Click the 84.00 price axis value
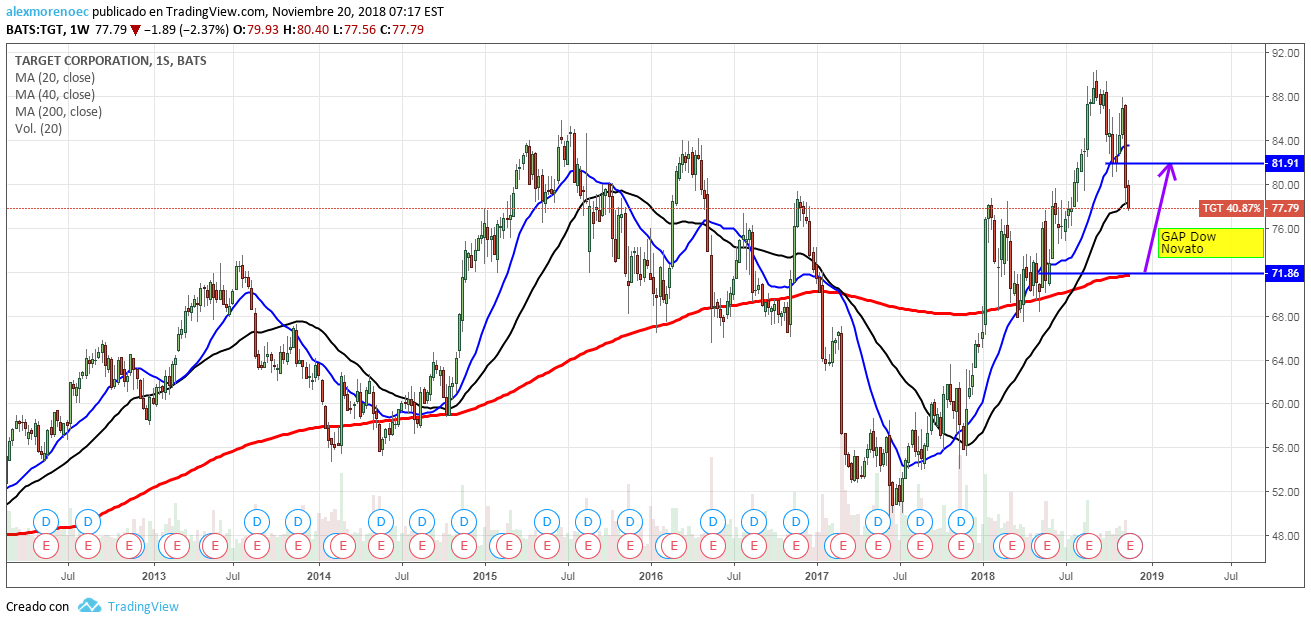The image size is (1311, 624). [x=1284, y=141]
